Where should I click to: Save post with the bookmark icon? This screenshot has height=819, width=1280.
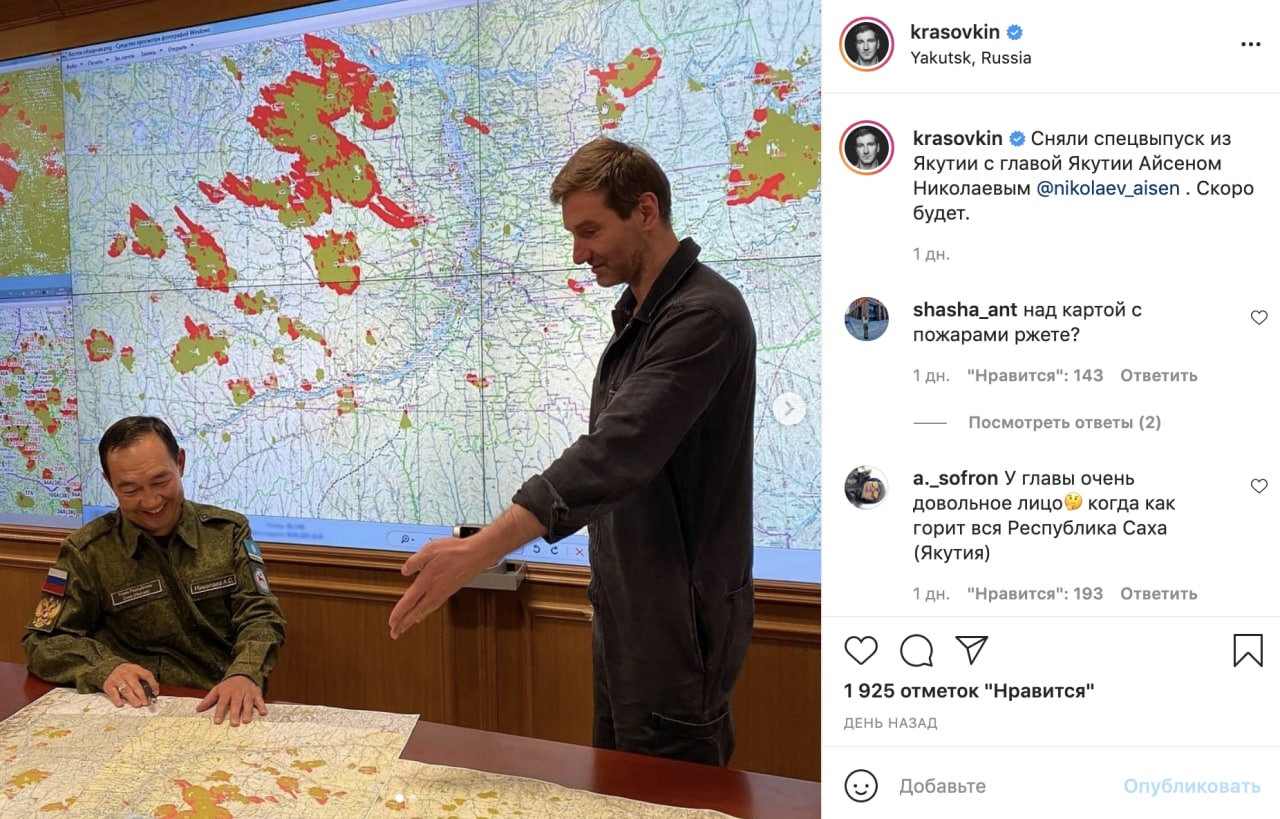(x=1248, y=651)
